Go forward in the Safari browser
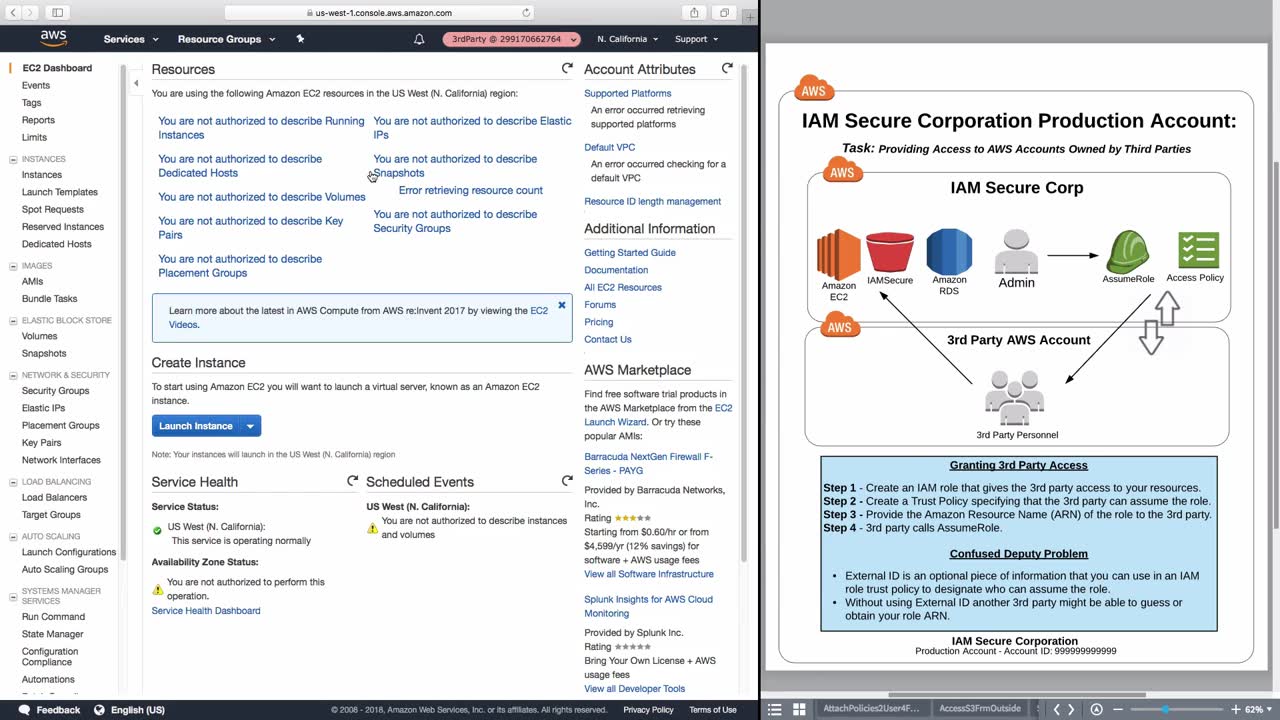This screenshot has width=1280, height=720. (x=33, y=13)
